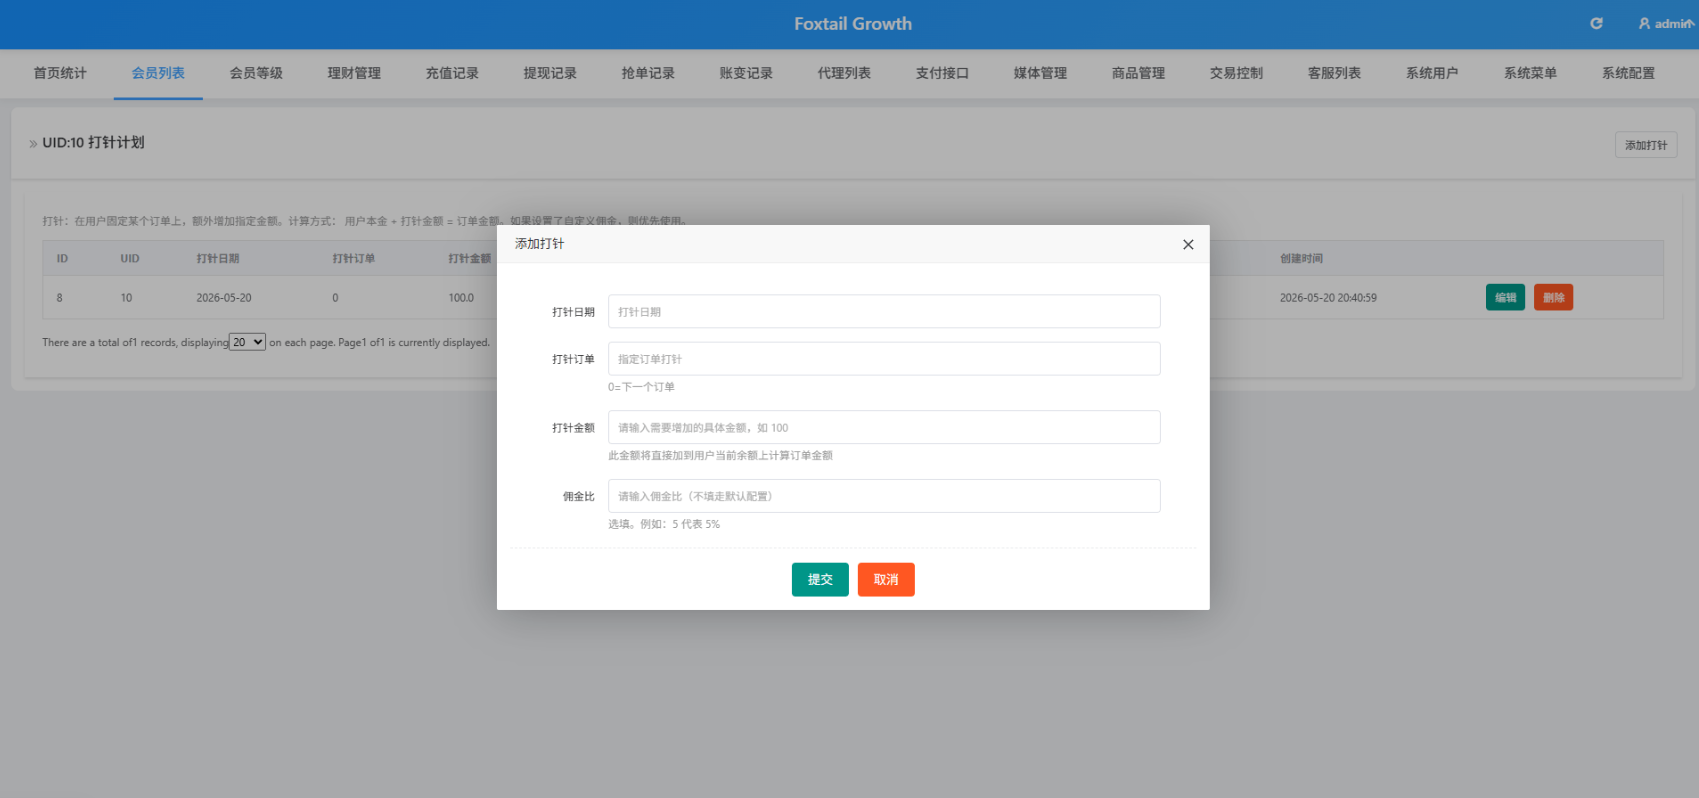The width and height of the screenshot is (1699, 798).
Task: Go to 会员等级 tab
Action: click(256, 73)
